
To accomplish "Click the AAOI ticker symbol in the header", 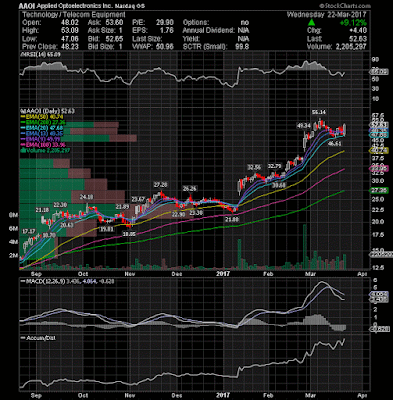I will [x=27, y=6].
